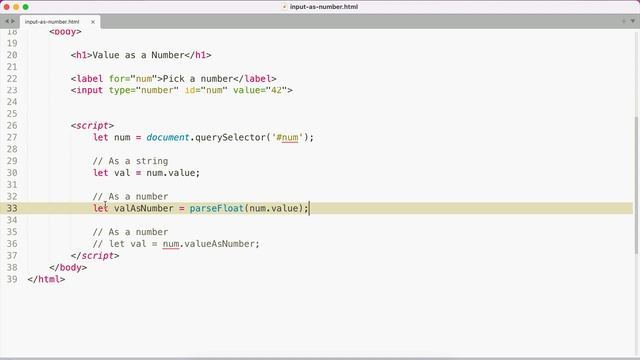Click the value="42" attribute

coord(260,90)
